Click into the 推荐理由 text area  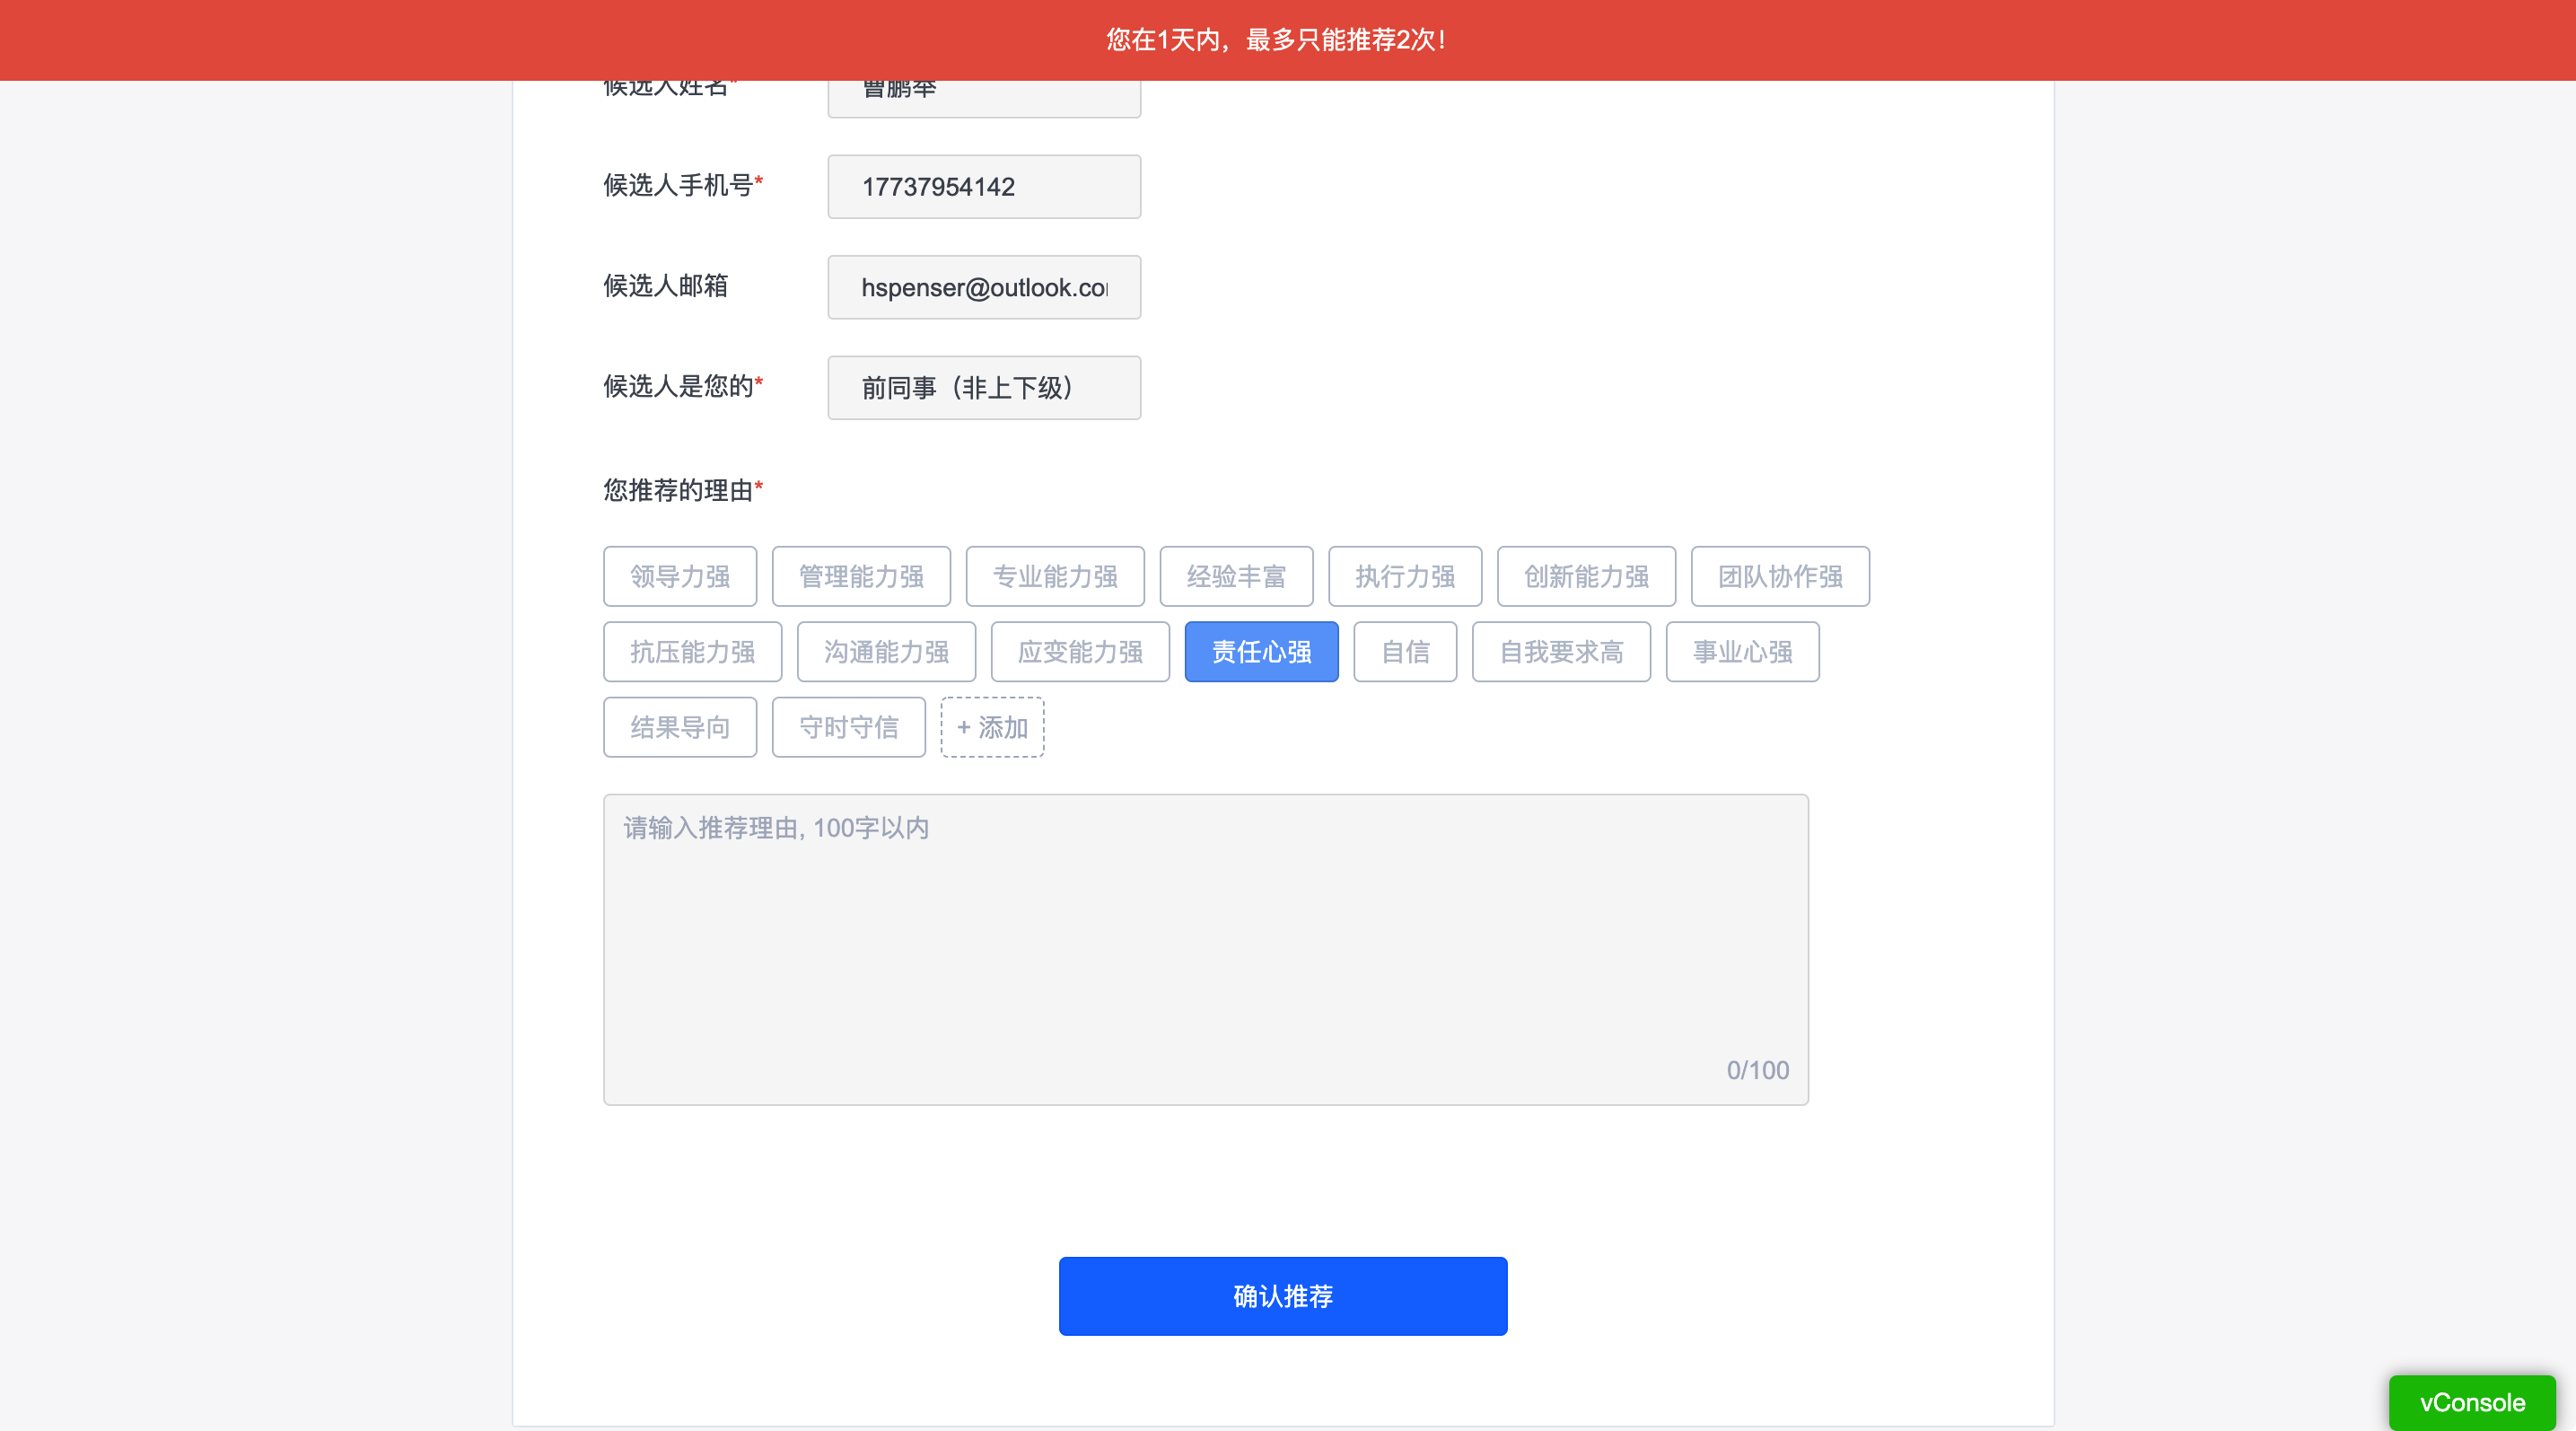1206,950
